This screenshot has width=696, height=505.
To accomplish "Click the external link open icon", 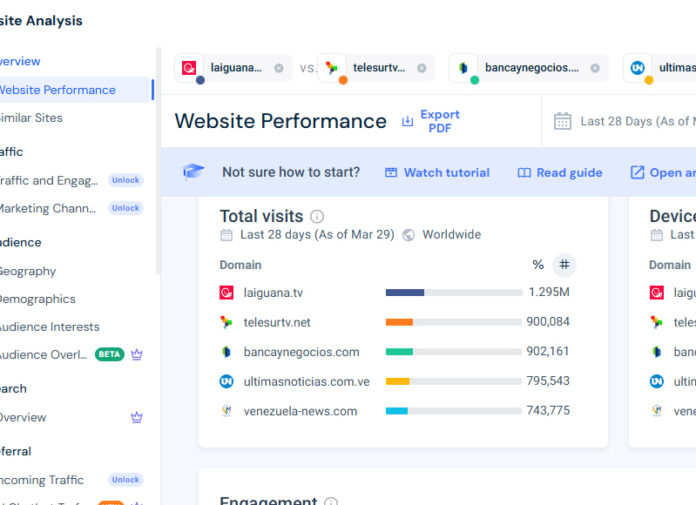I will [x=637, y=173].
